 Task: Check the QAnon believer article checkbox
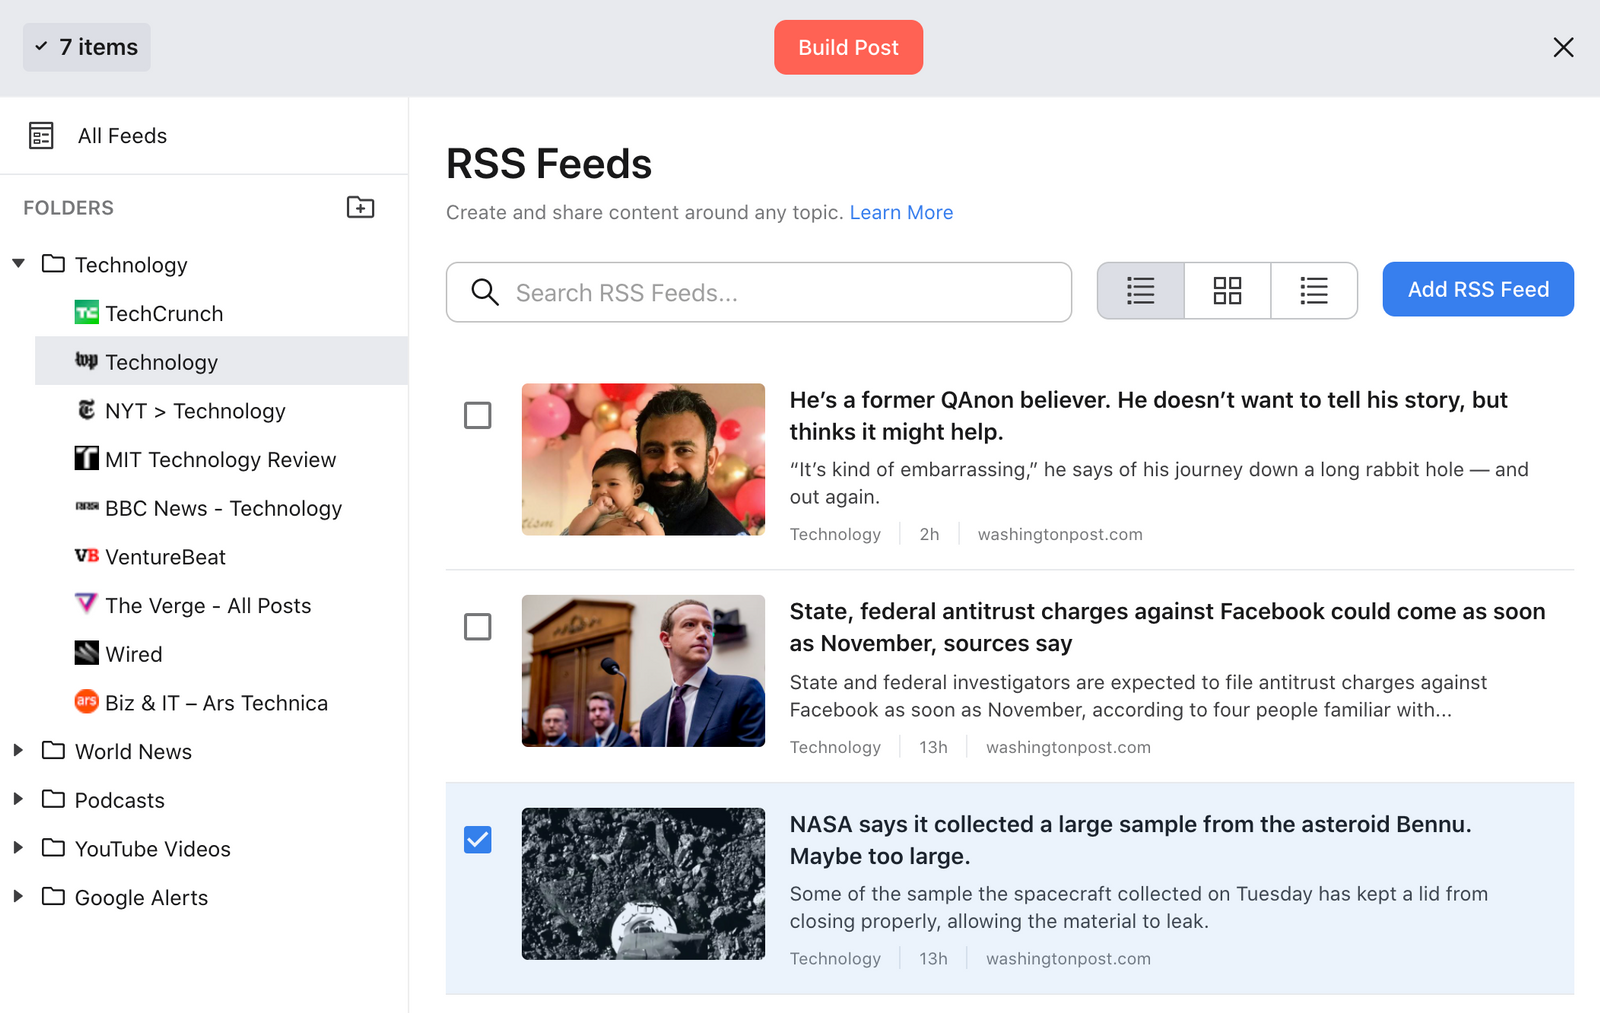pos(478,415)
